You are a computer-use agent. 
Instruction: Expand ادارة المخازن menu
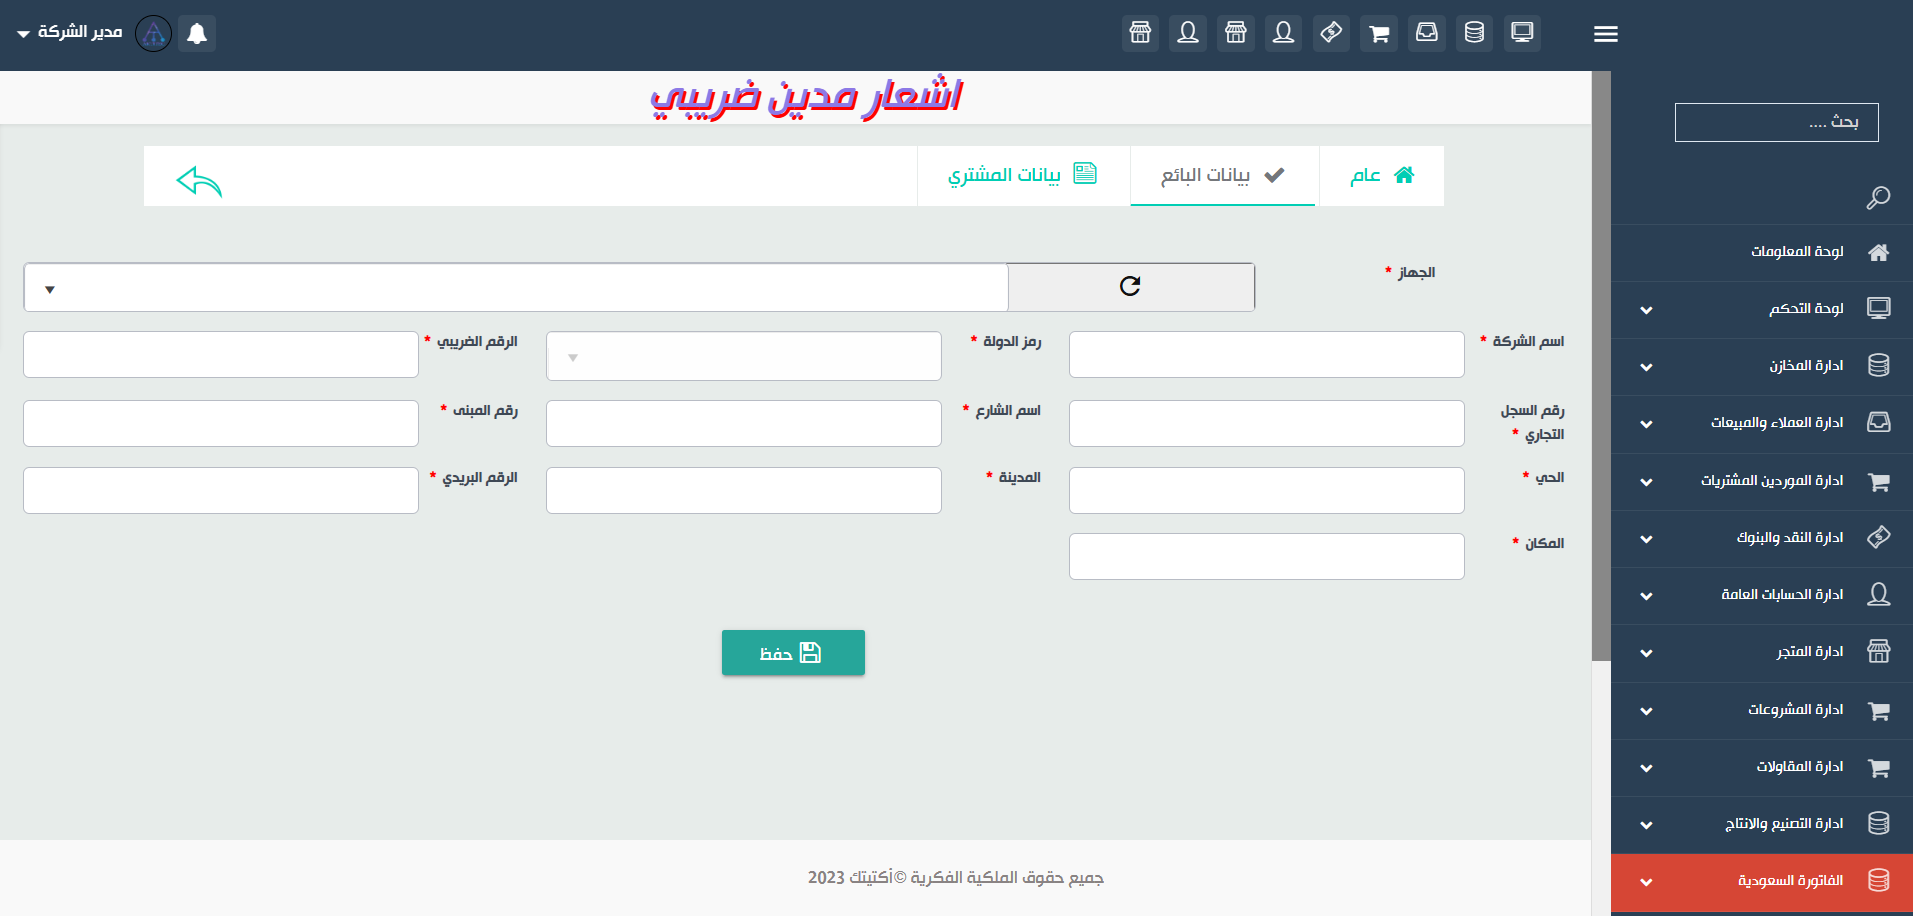coord(1762,366)
